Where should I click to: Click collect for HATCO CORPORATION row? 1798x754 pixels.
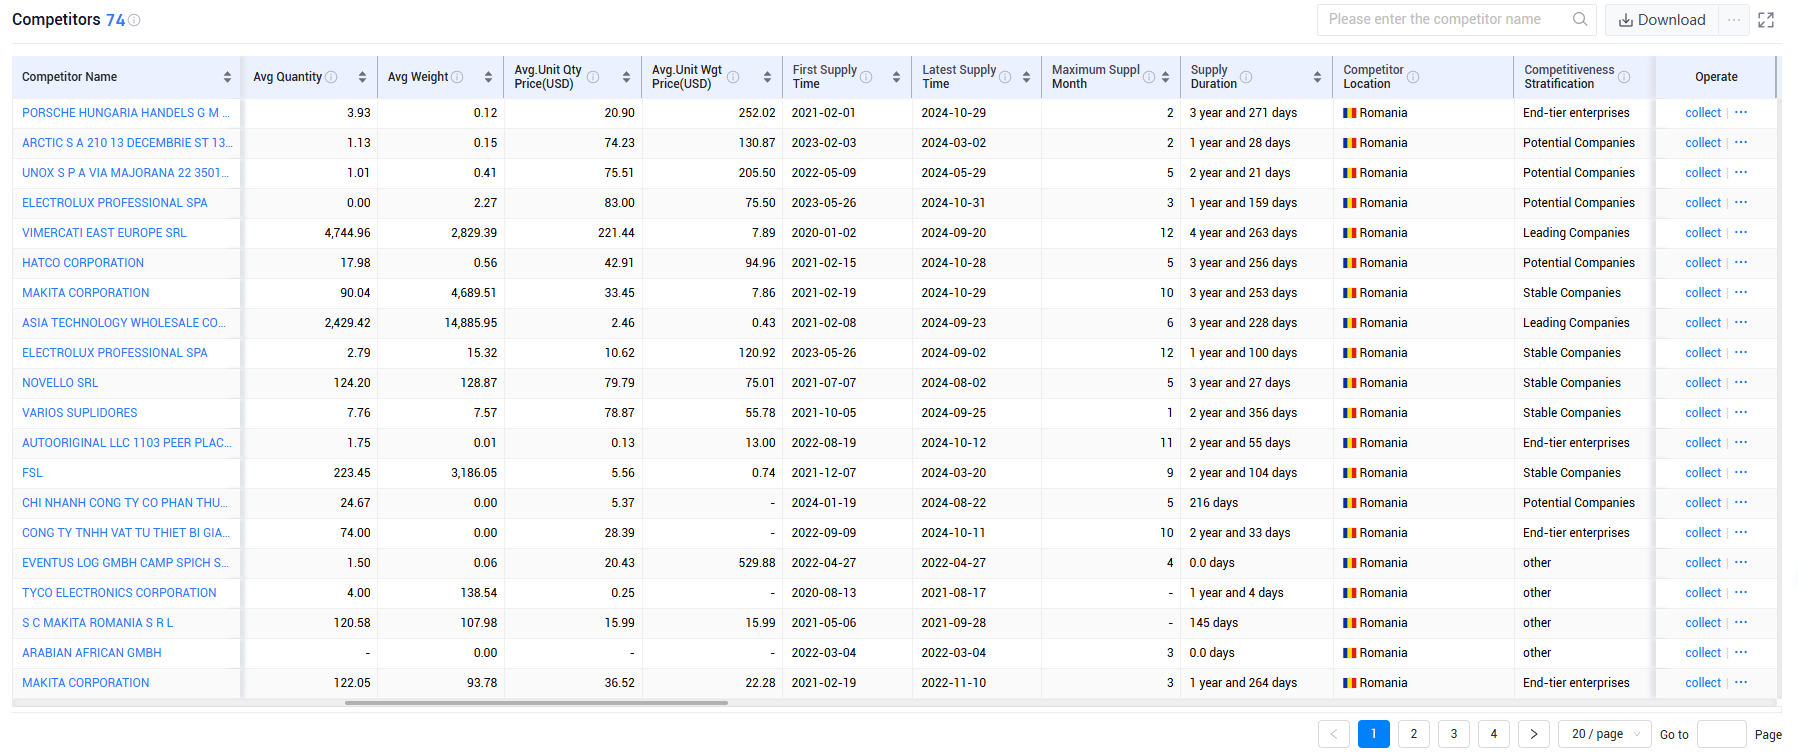click(1703, 263)
